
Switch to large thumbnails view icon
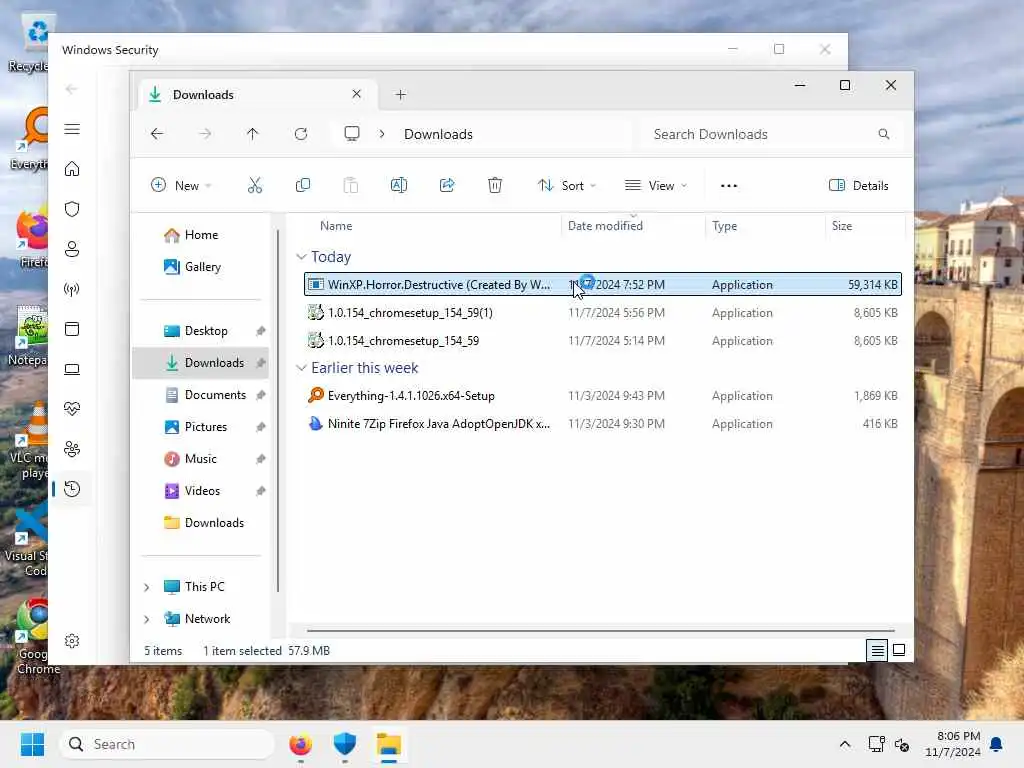coord(899,650)
